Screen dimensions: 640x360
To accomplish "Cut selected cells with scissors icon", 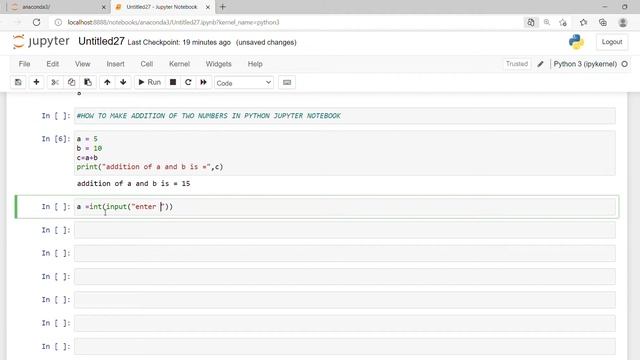I will pyautogui.click(x=55, y=82).
